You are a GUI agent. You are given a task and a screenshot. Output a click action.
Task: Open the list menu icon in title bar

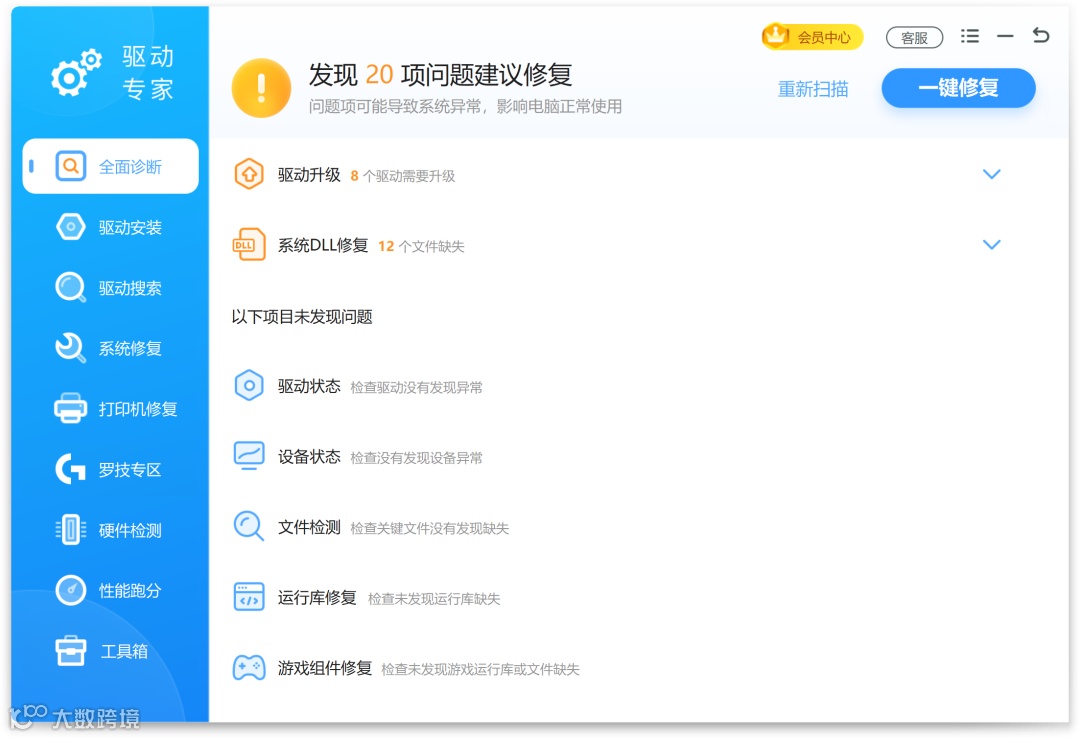[970, 36]
